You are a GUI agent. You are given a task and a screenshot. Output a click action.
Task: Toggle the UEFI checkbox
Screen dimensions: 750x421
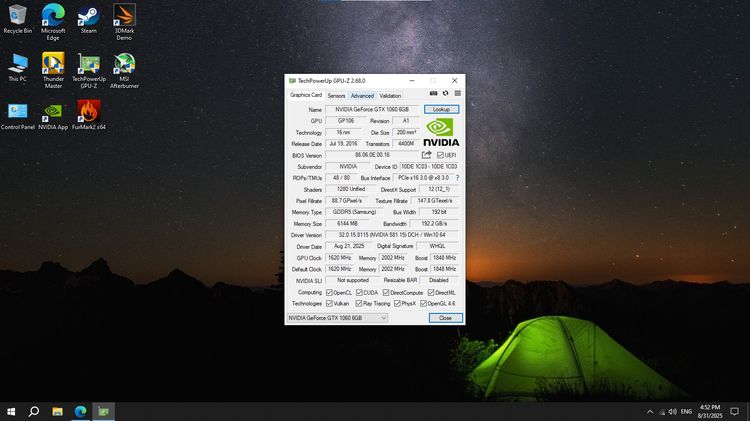click(440, 155)
